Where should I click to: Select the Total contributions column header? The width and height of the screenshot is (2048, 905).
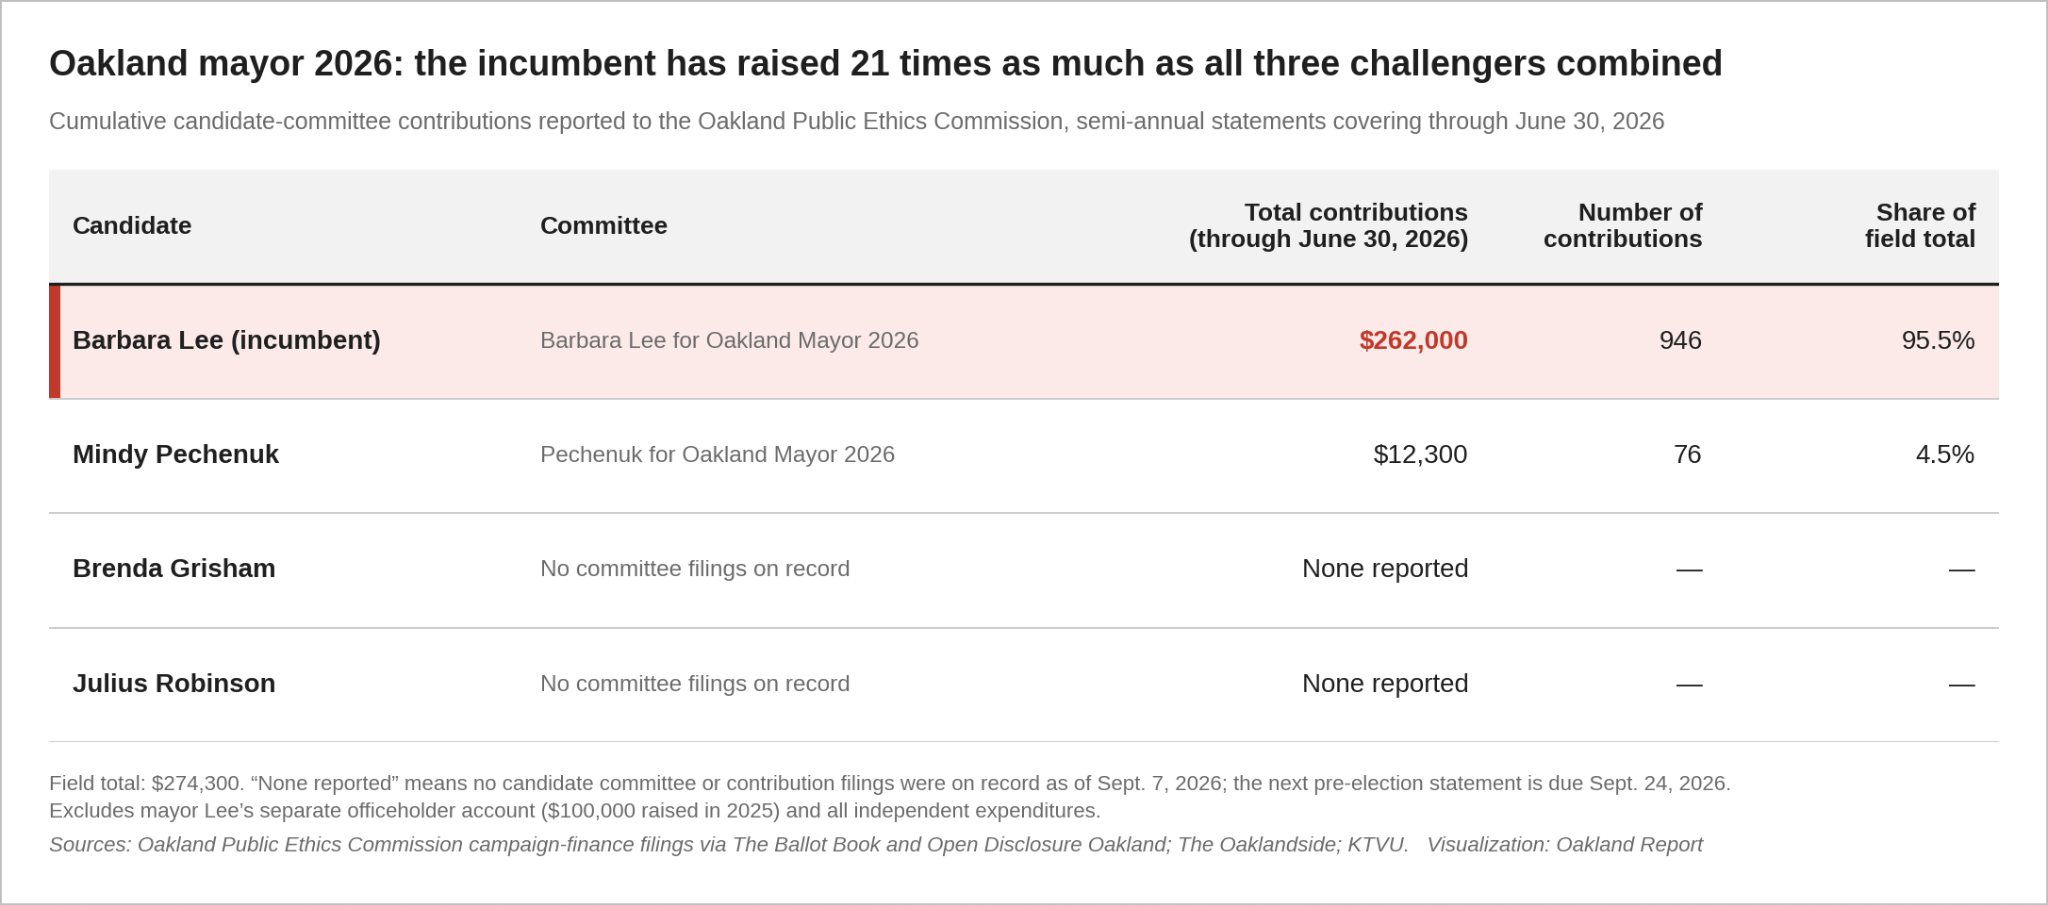1328,226
